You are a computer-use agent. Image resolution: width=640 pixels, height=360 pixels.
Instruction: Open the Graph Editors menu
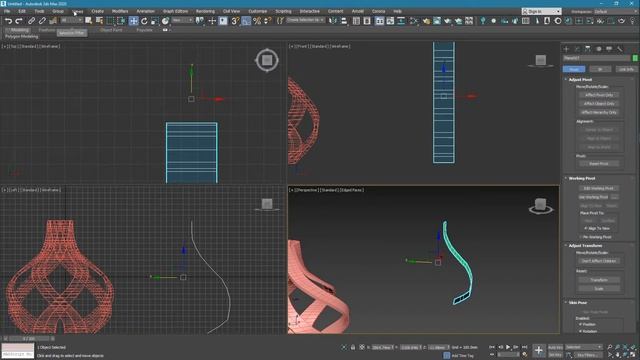(x=176, y=11)
